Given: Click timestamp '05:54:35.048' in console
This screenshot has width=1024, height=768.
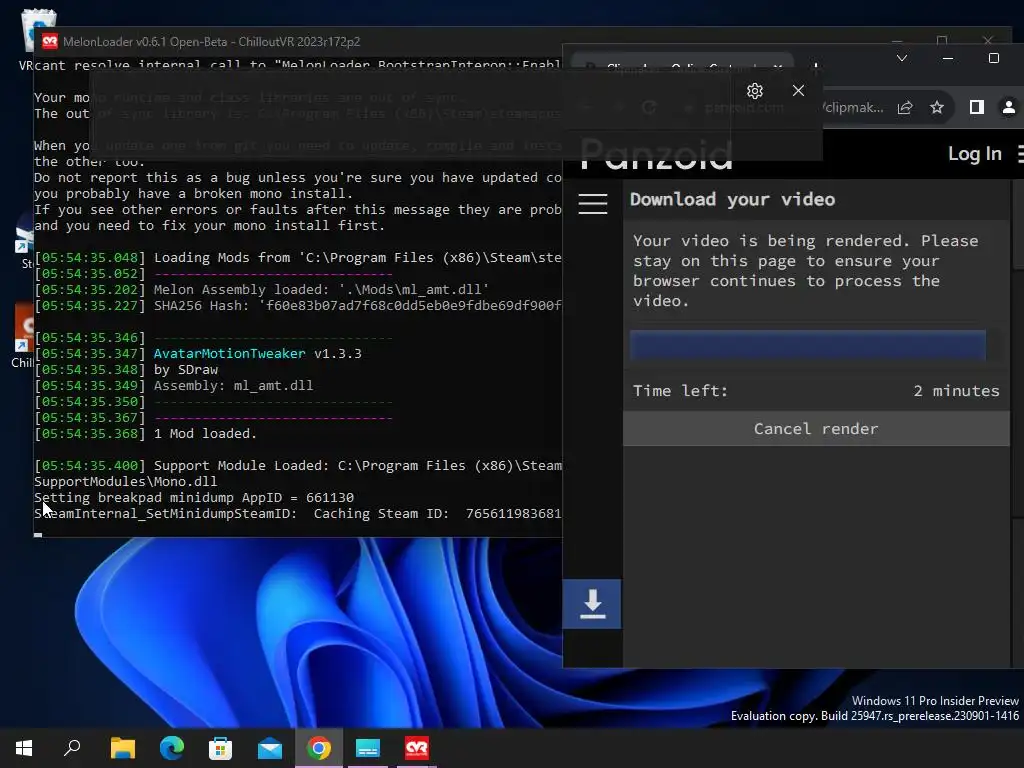Looking at the screenshot, I should pos(90,257).
